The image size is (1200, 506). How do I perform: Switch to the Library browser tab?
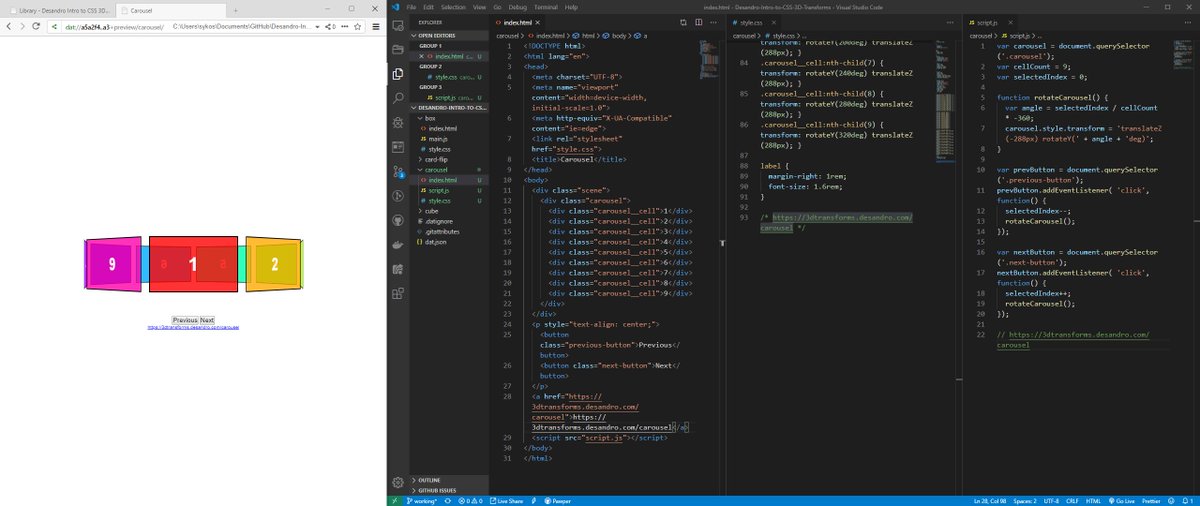[60, 10]
